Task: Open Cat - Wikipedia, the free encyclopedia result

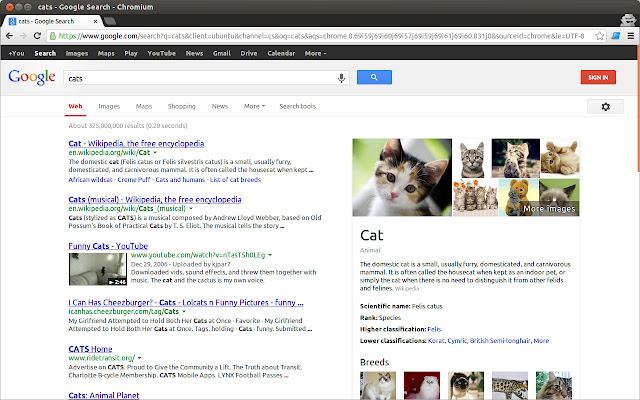Action: pos(136,143)
